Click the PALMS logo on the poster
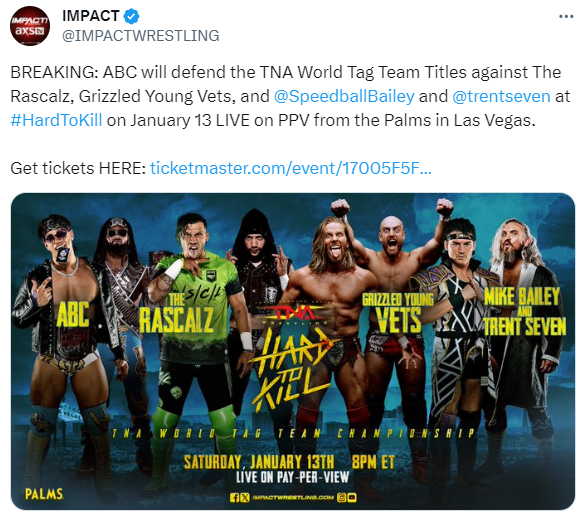The image size is (581, 513). click(x=44, y=494)
